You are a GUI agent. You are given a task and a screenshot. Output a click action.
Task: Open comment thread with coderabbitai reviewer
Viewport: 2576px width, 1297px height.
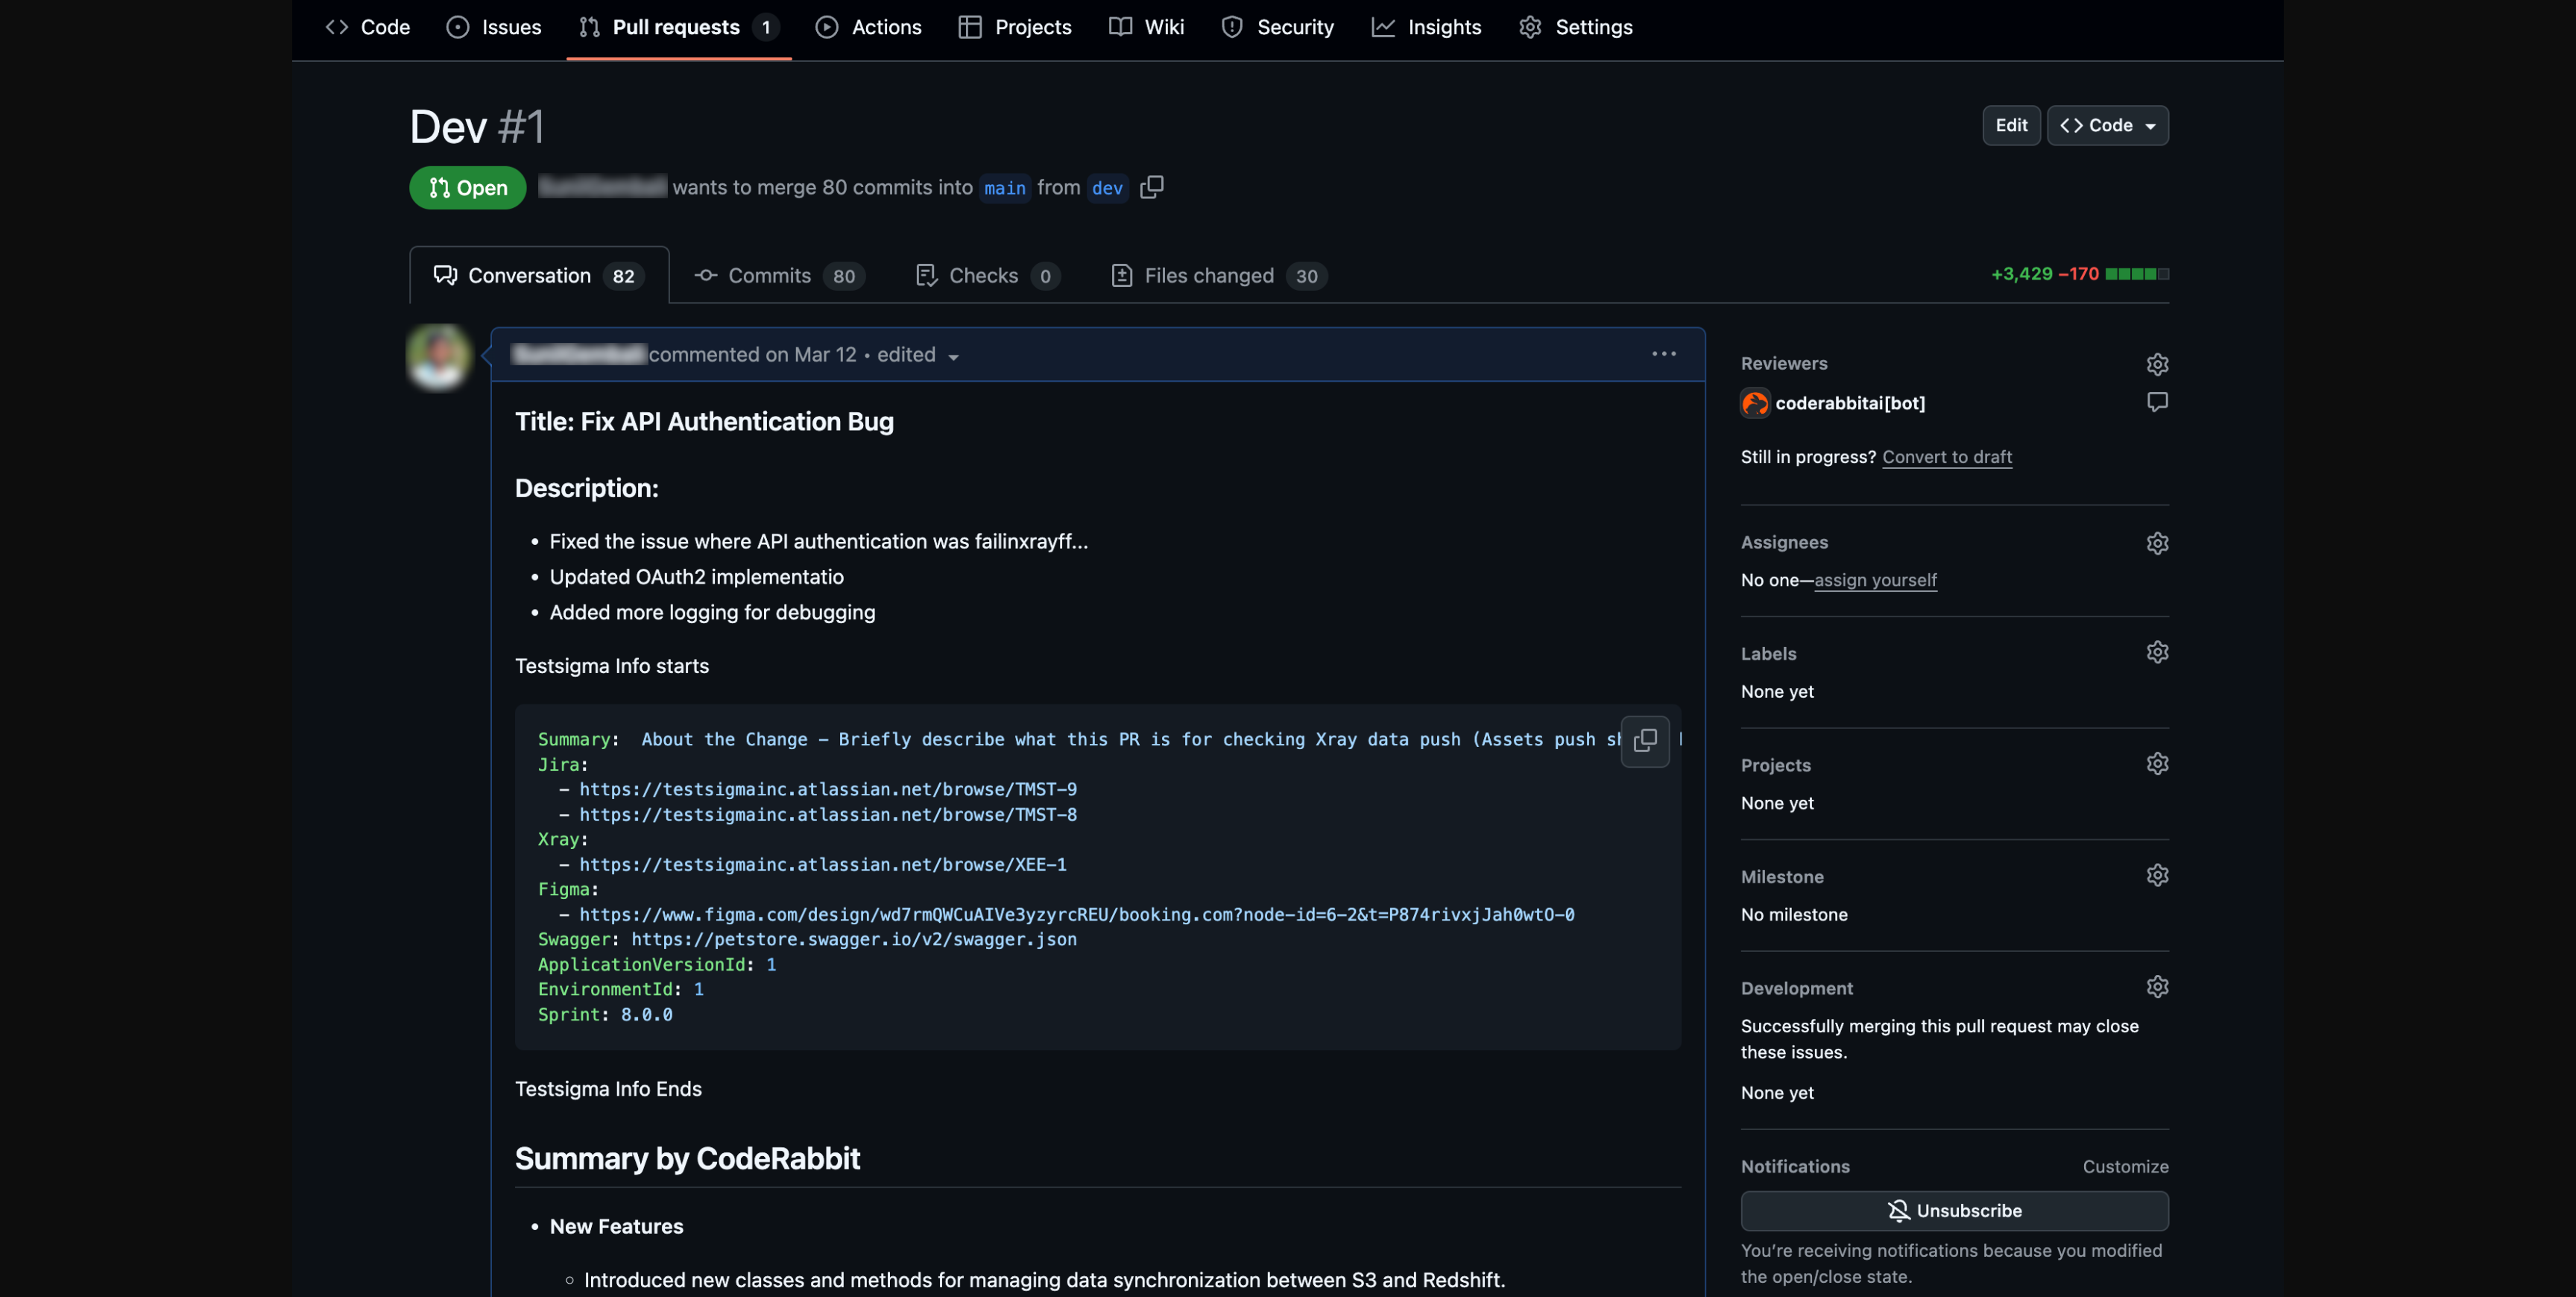[2156, 402]
